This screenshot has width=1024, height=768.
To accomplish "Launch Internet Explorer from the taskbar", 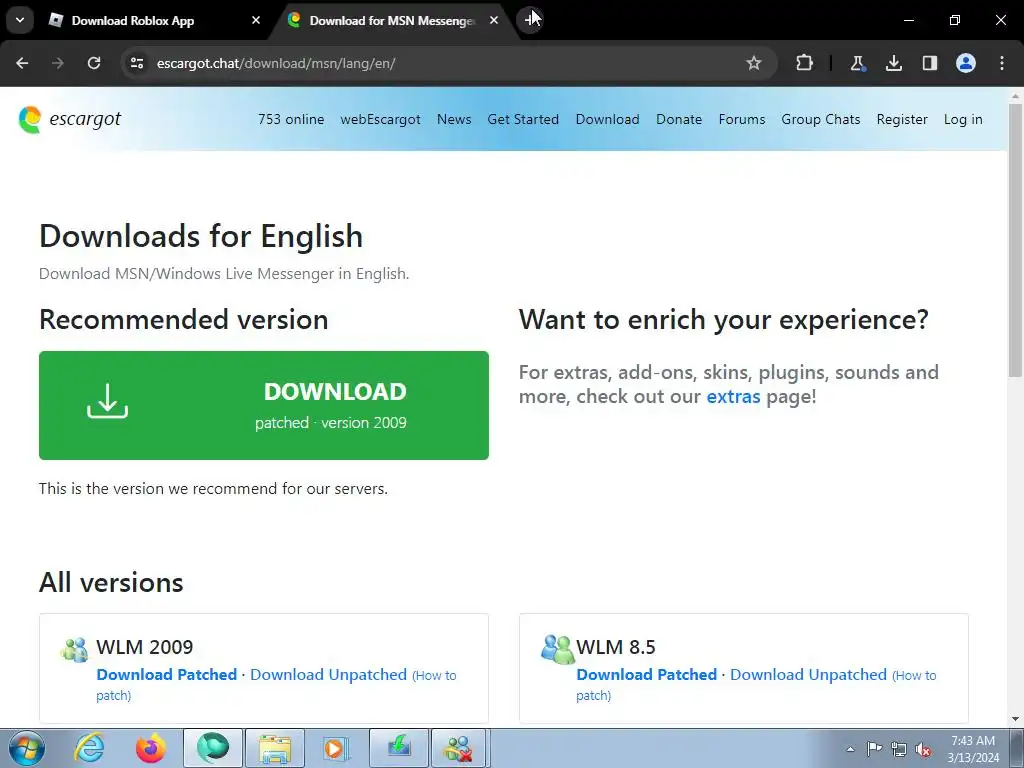I will (x=89, y=748).
